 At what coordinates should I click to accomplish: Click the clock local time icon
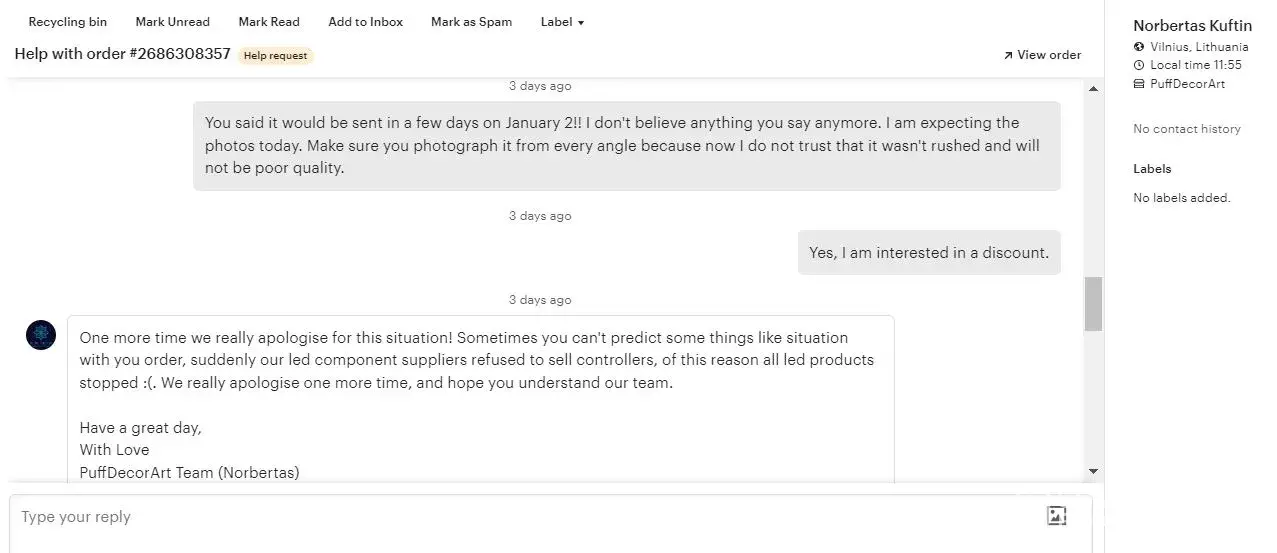[1139, 65]
